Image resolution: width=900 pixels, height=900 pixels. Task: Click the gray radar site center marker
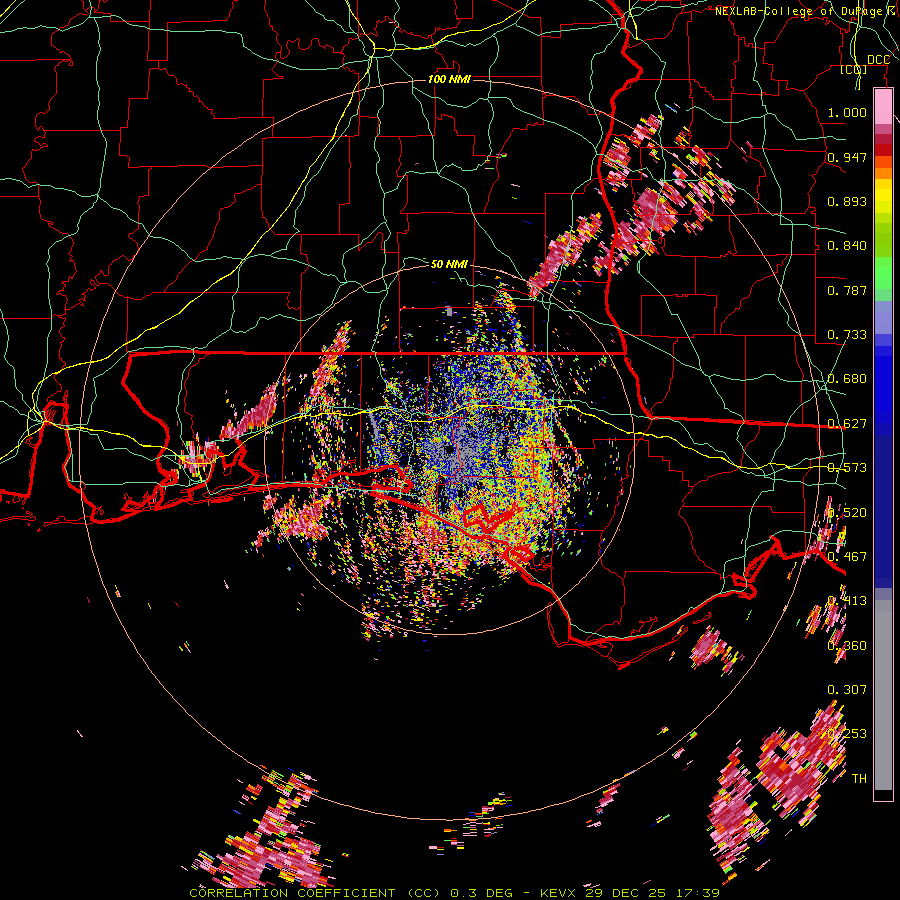pyautogui.click(x=450, y=451)
